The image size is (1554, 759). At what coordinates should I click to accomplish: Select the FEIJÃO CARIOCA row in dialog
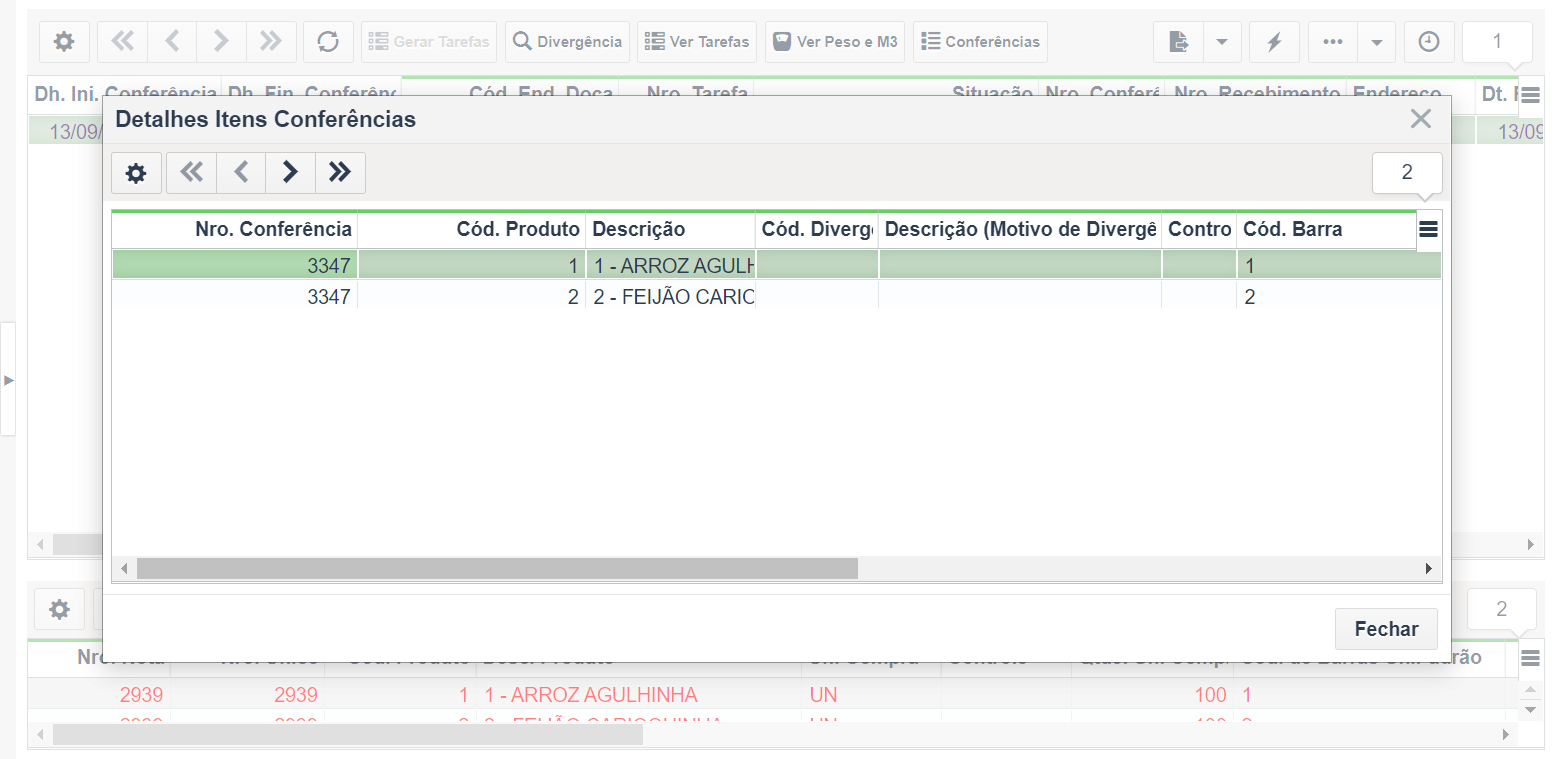point(776,297)
